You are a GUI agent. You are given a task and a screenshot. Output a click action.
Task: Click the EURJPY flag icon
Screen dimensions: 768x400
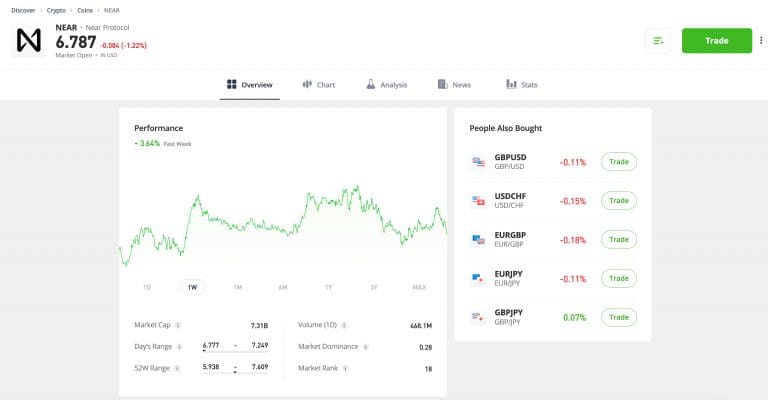[479, 279]
